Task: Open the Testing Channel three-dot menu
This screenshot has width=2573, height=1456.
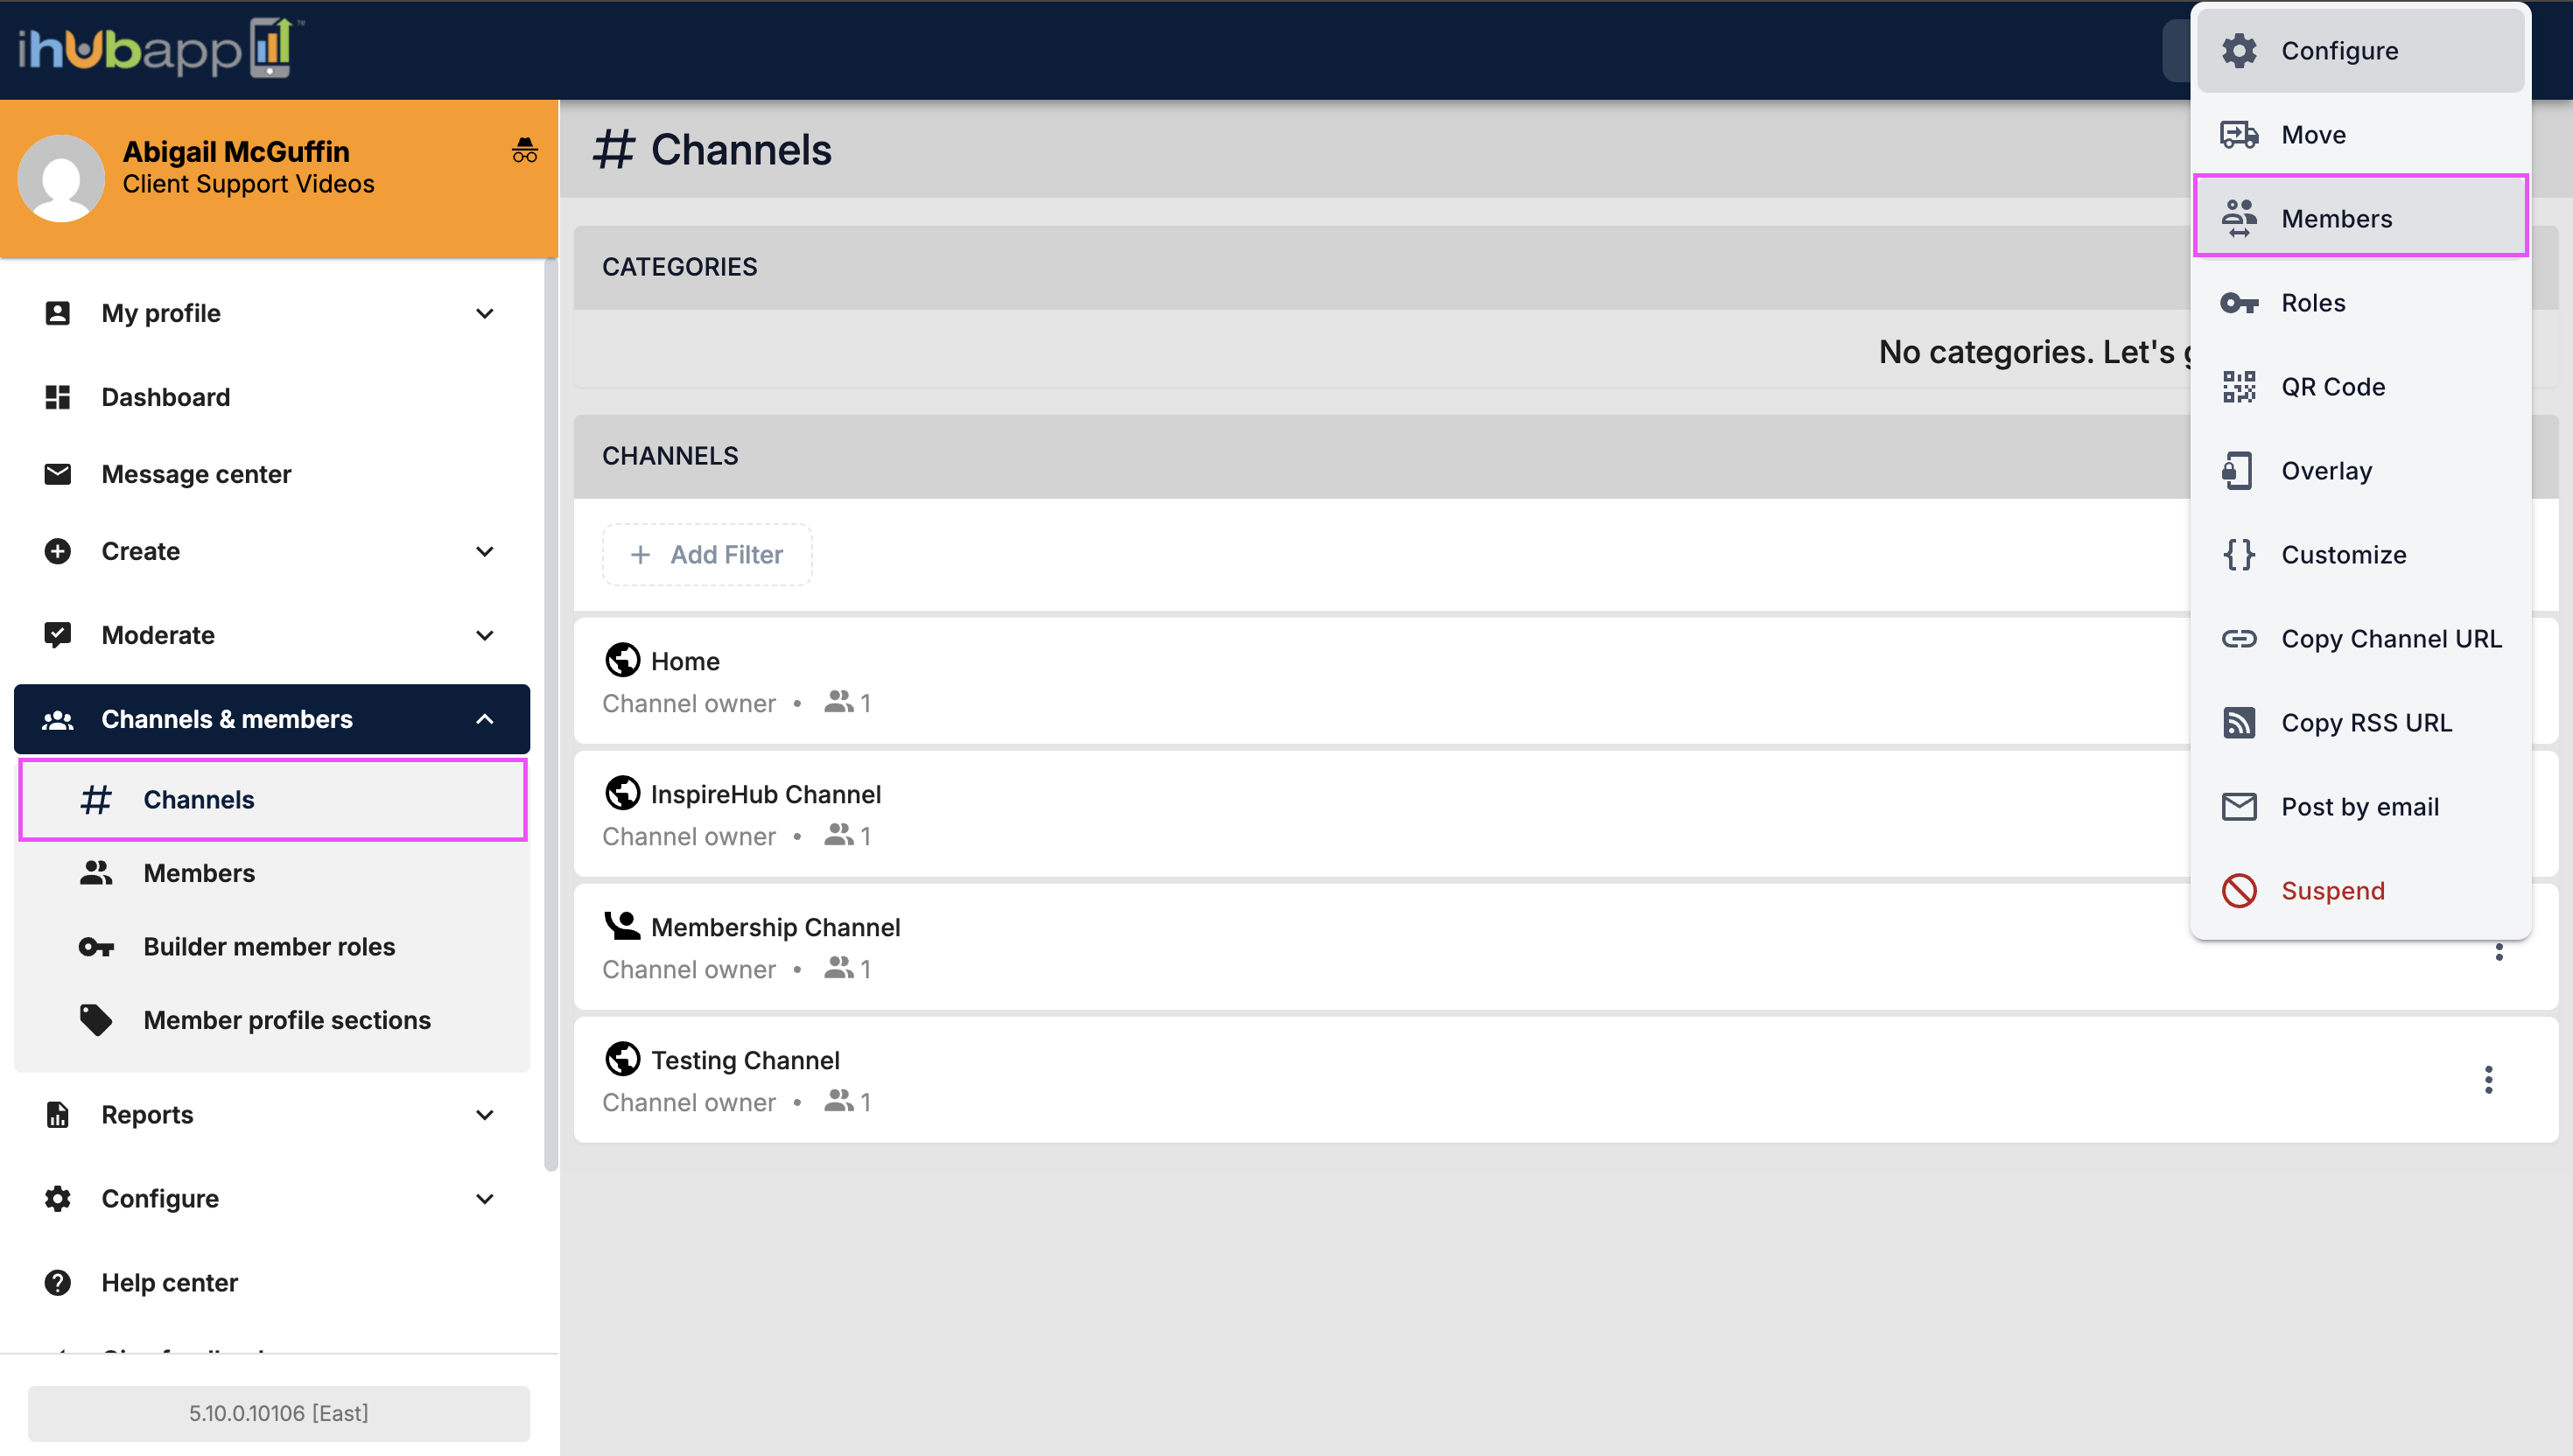Action: 2488,1080
